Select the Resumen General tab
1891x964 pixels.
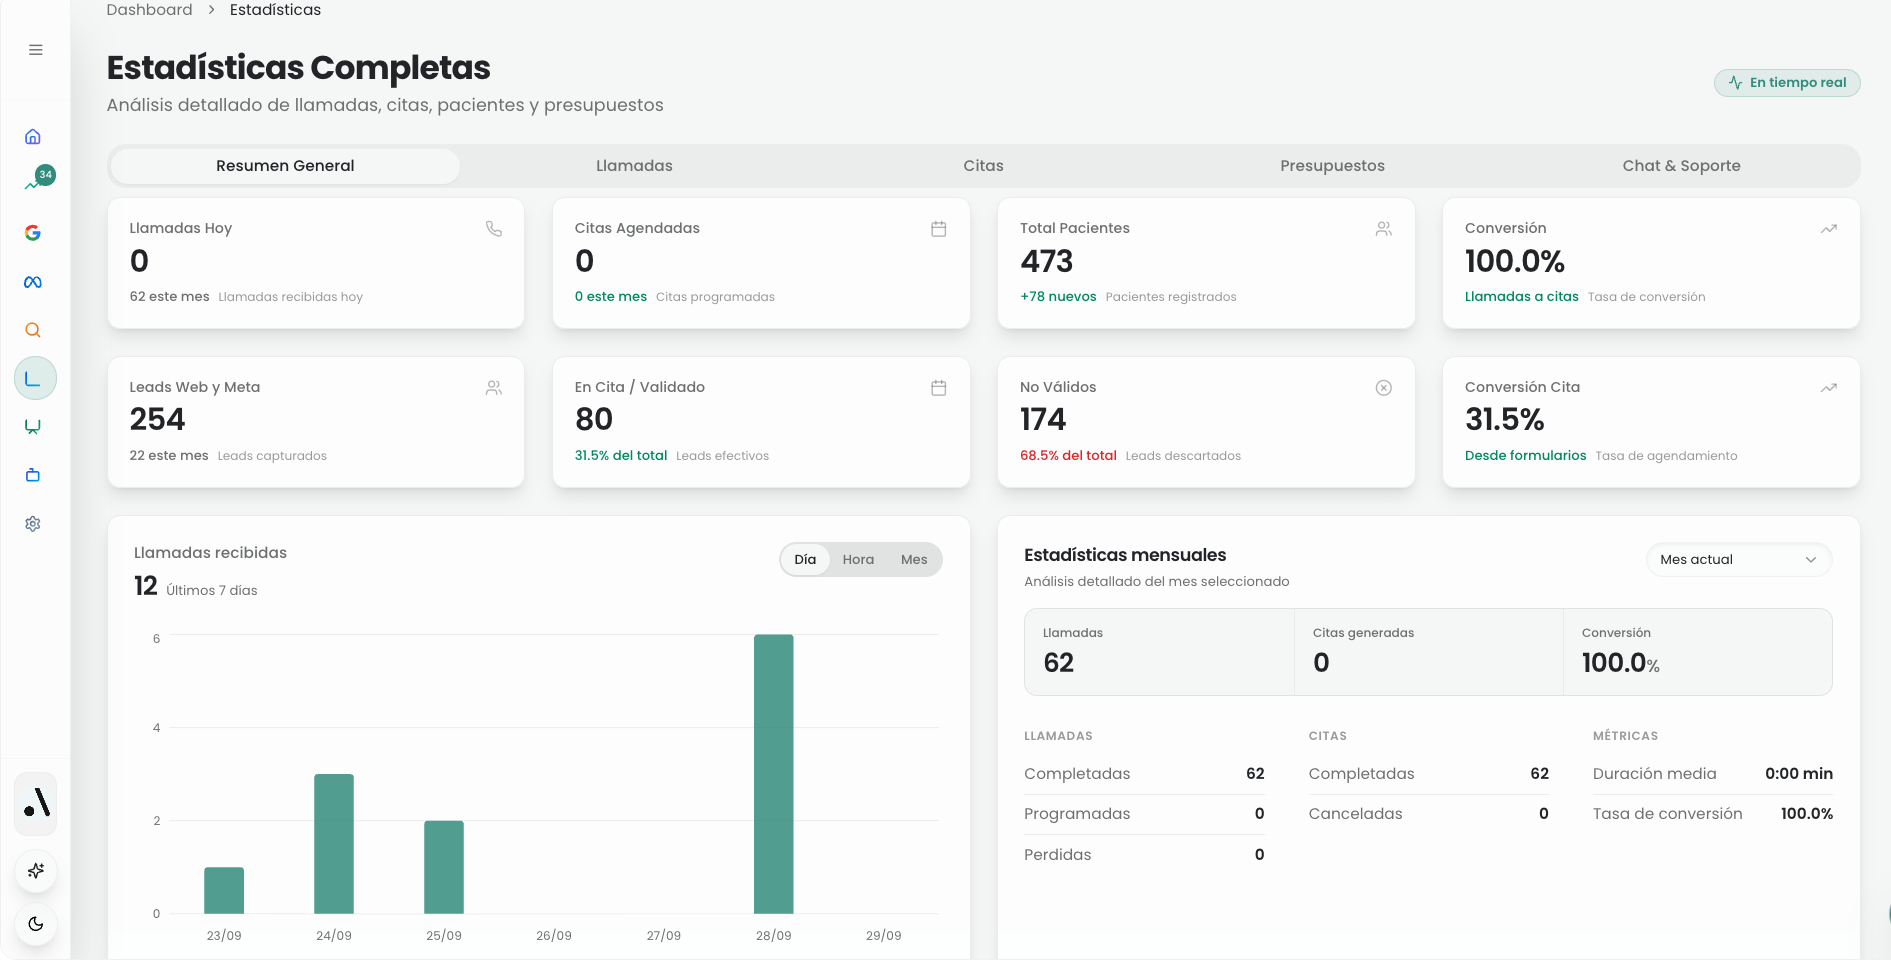[x=285, y=166]
